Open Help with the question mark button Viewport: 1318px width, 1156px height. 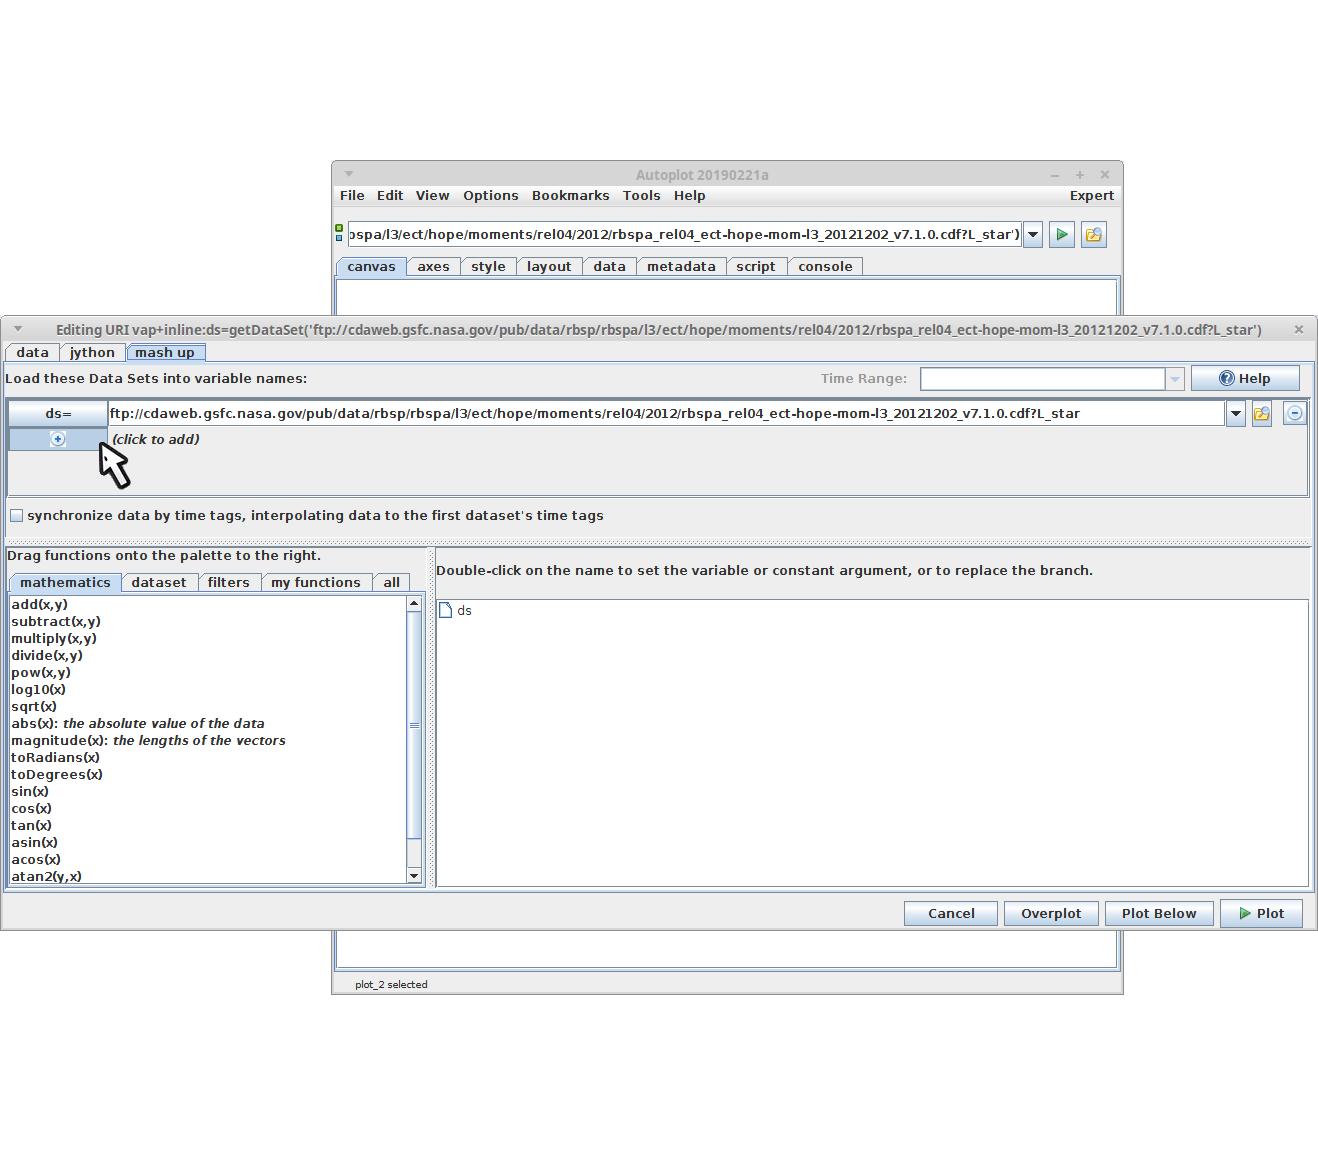pos(1244,378)
